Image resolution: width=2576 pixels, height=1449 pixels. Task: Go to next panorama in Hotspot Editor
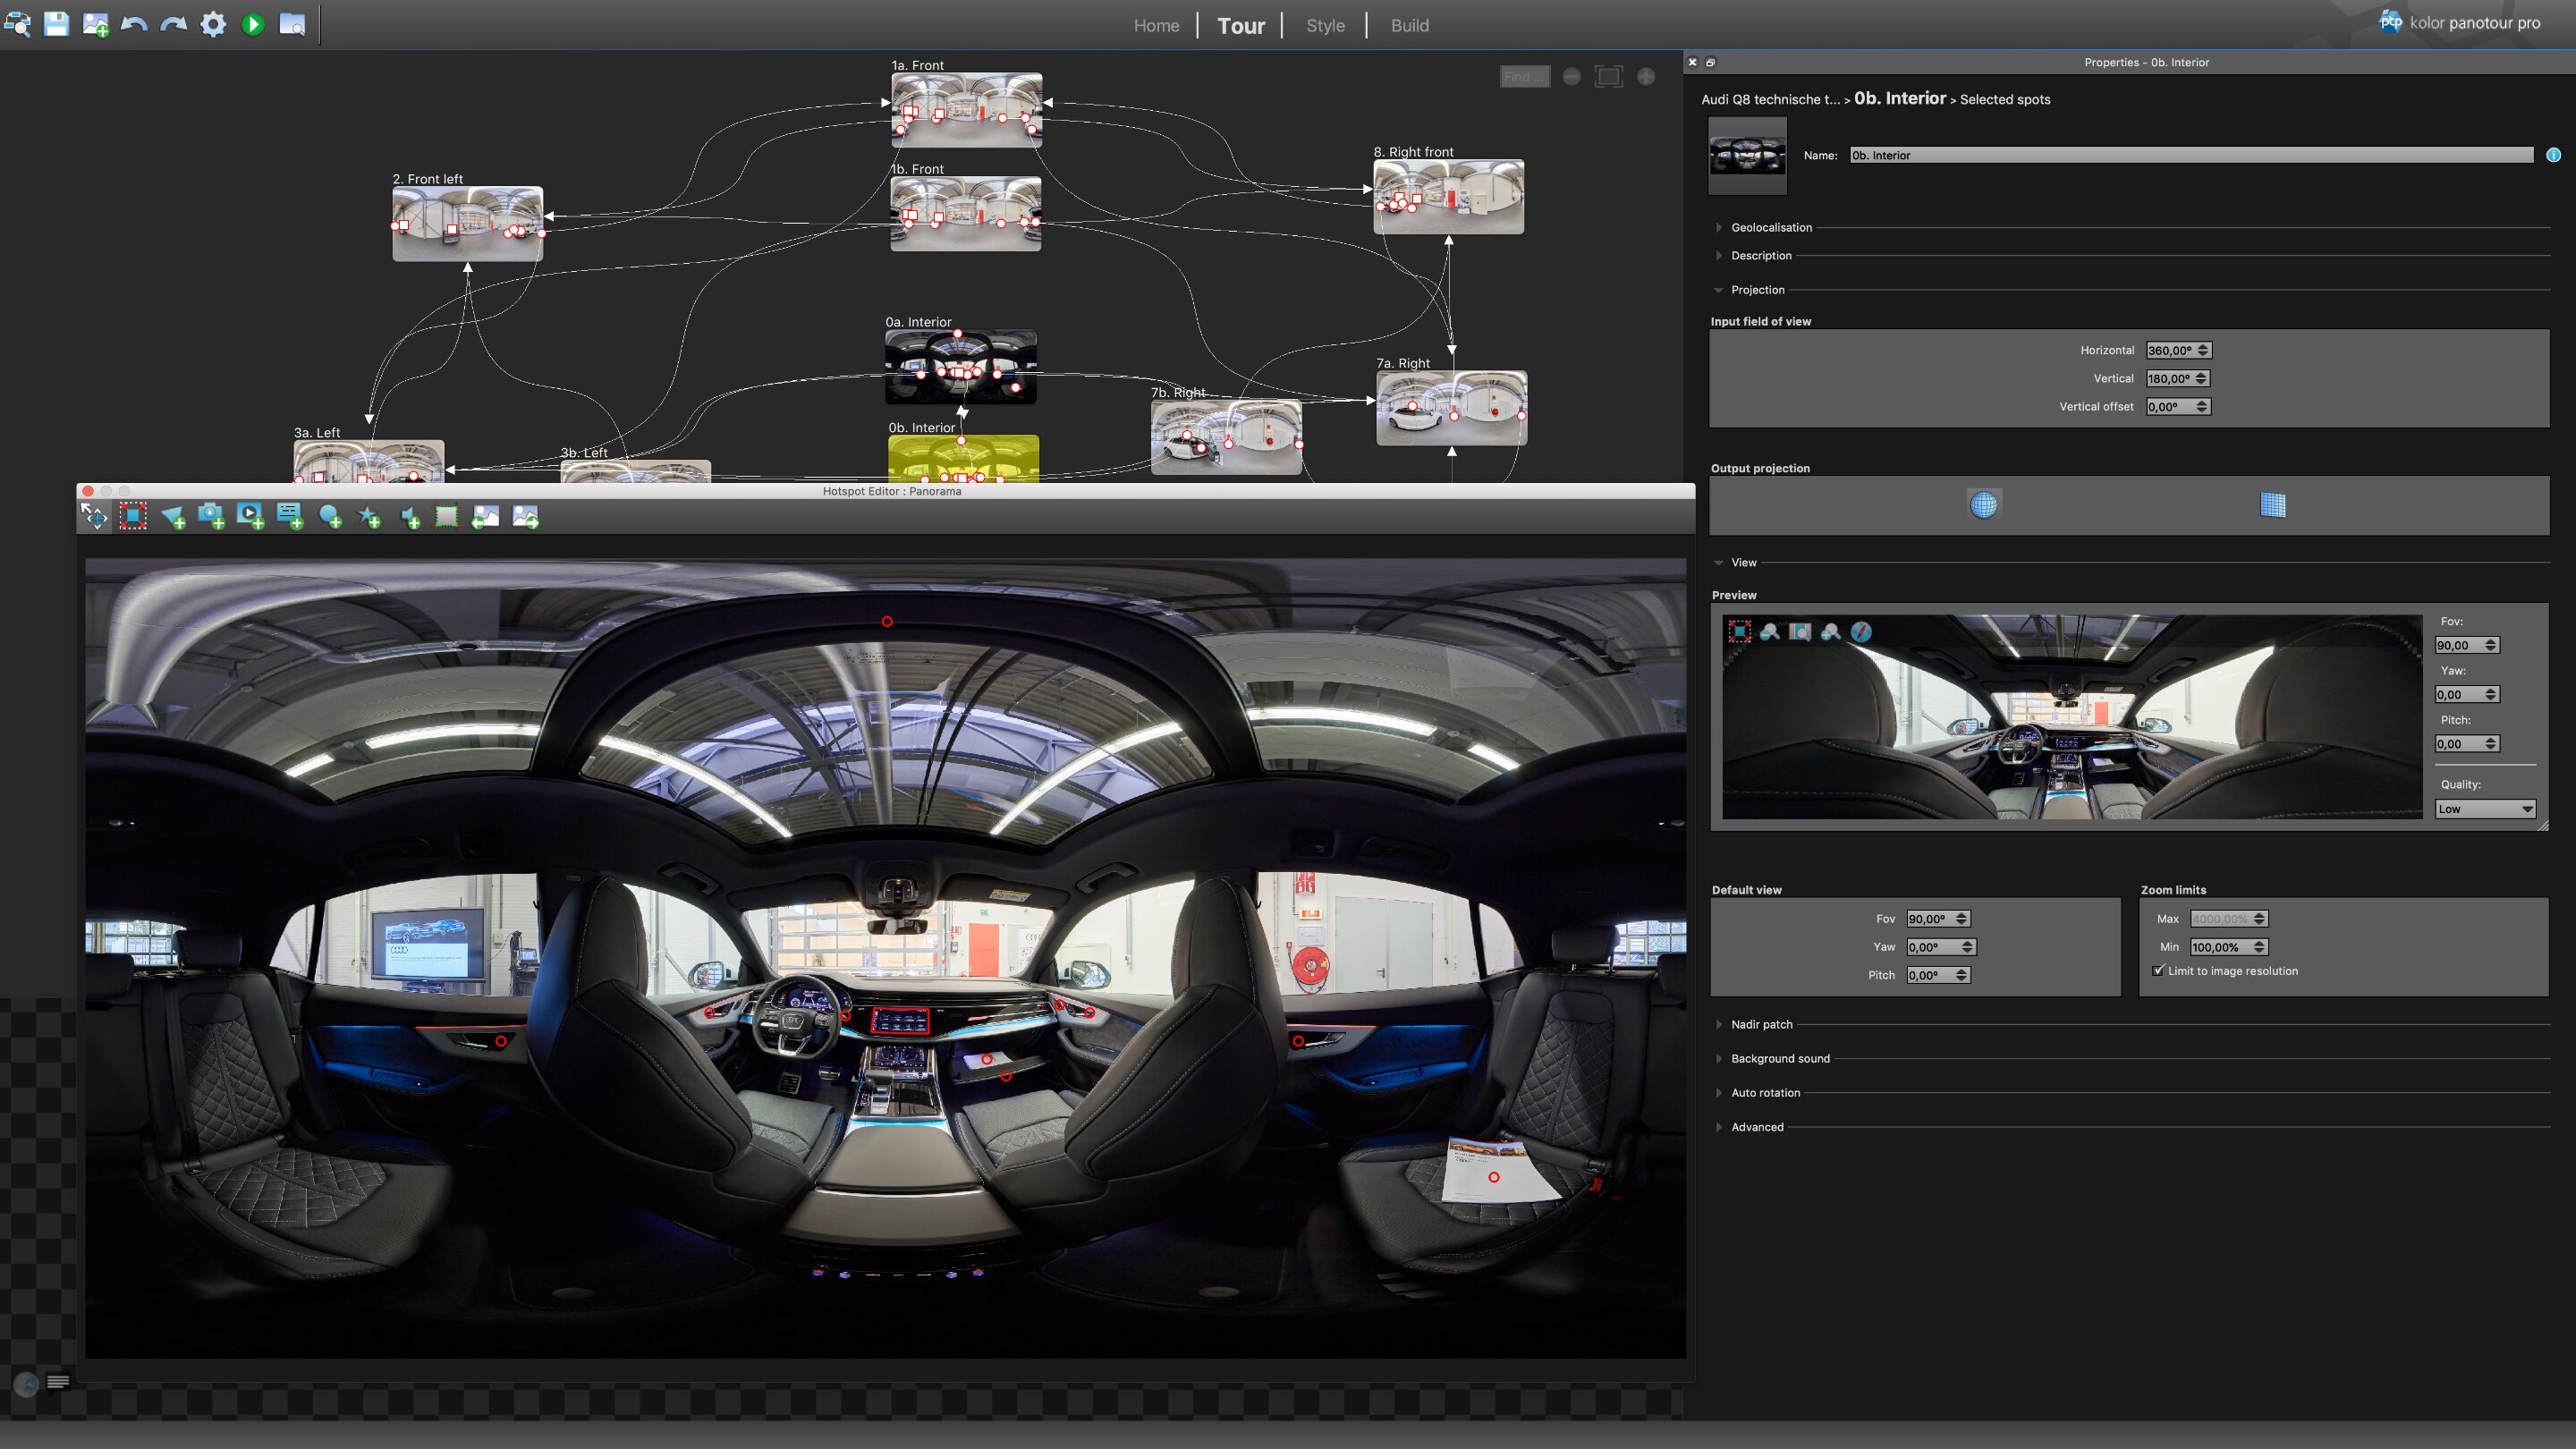coord(525,516)
